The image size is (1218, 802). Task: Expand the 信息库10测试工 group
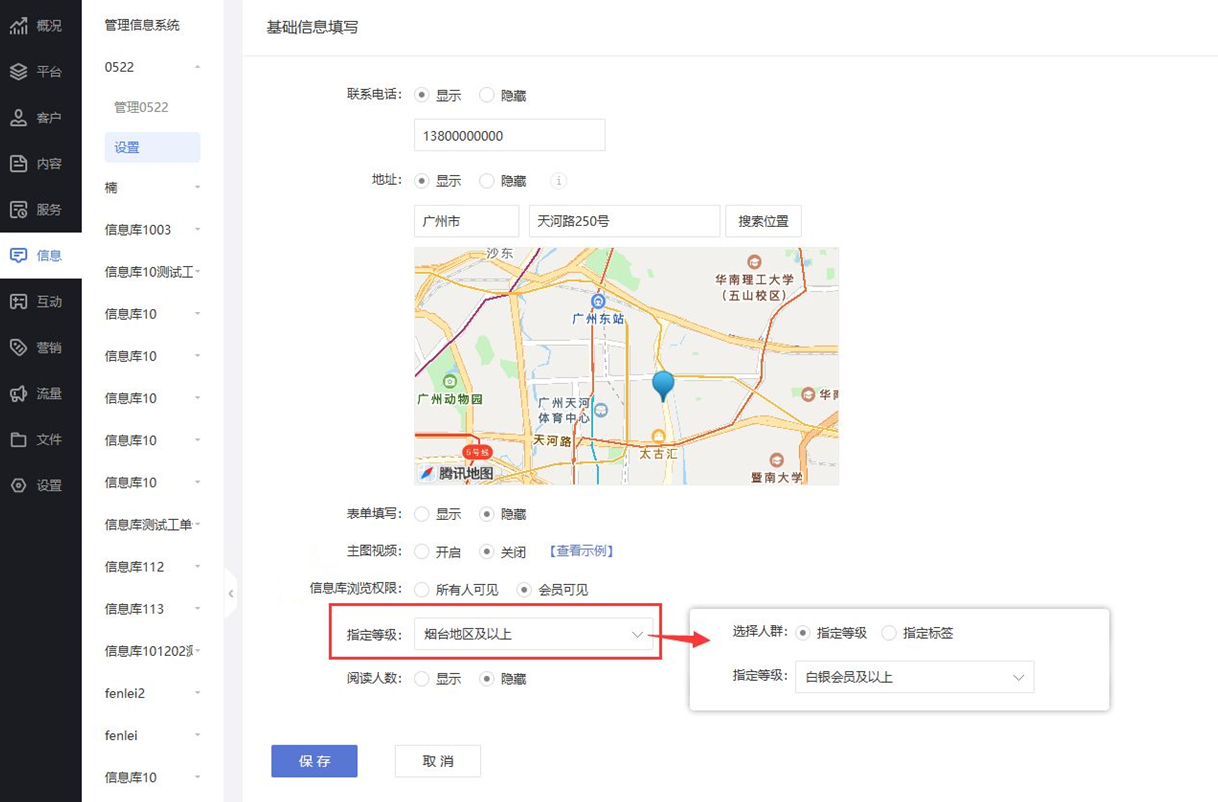pyautogui.click(x=199, y=271)
